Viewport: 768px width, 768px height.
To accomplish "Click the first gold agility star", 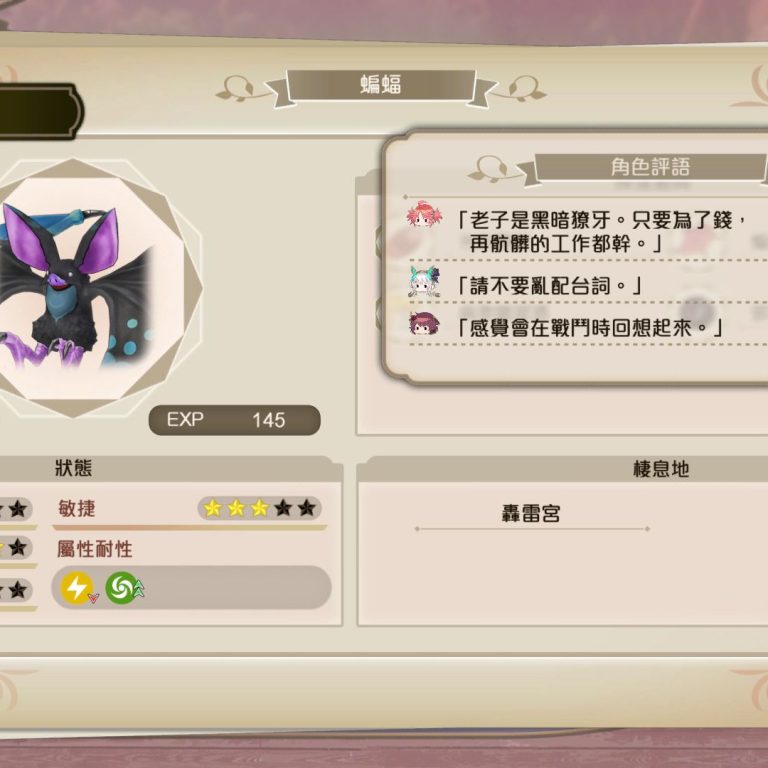I will click(x=213, y=508).
